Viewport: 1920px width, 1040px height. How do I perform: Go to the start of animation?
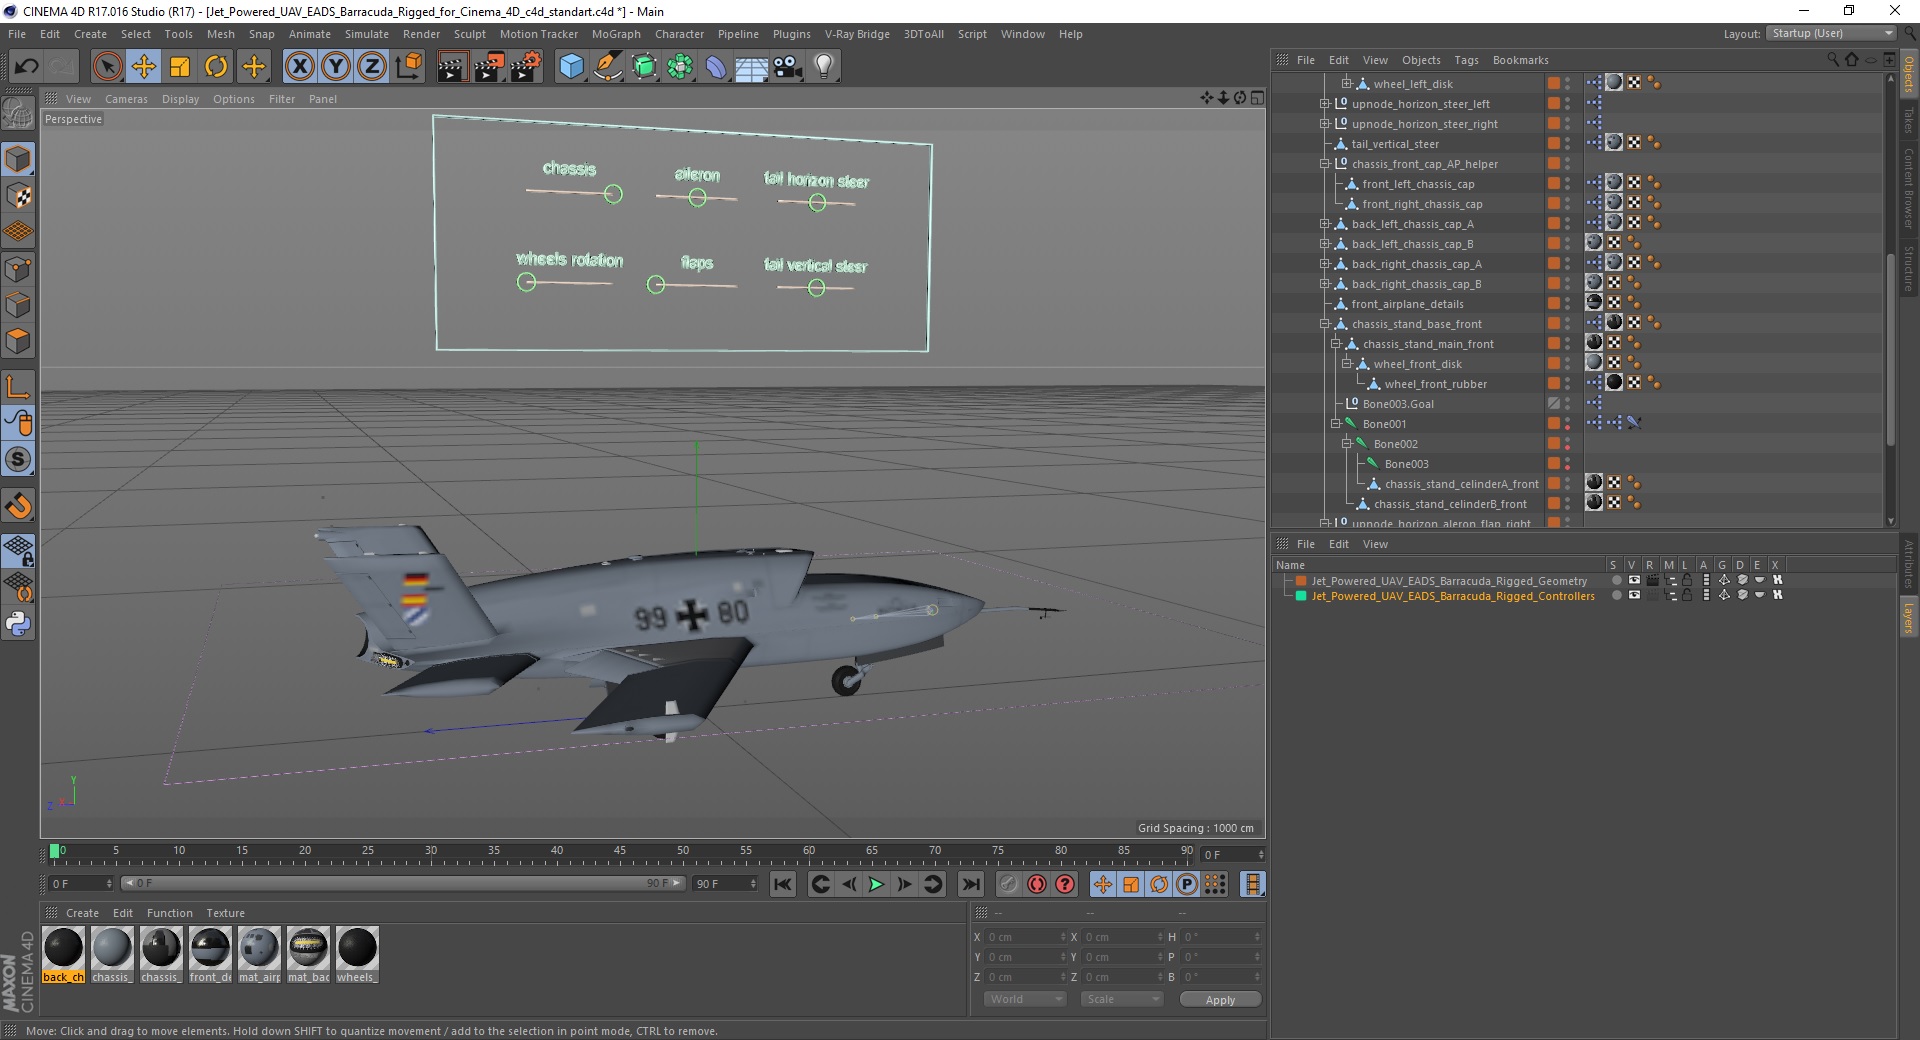783,884
